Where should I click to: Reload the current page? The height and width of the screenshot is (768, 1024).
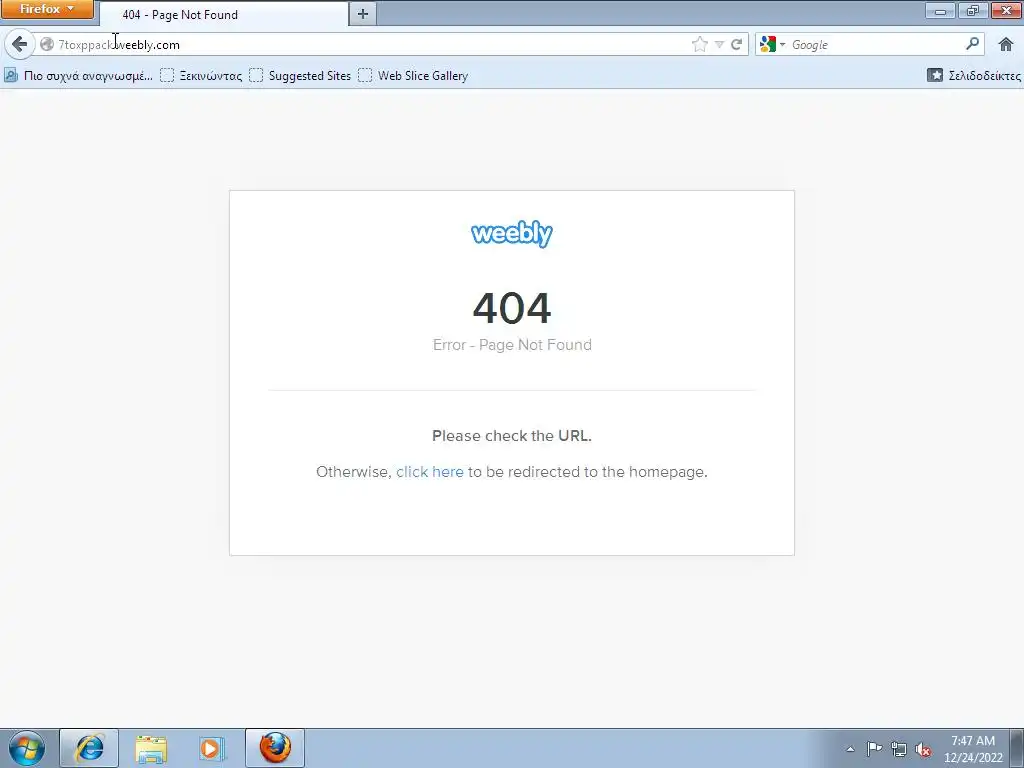(x=737, y=44)
